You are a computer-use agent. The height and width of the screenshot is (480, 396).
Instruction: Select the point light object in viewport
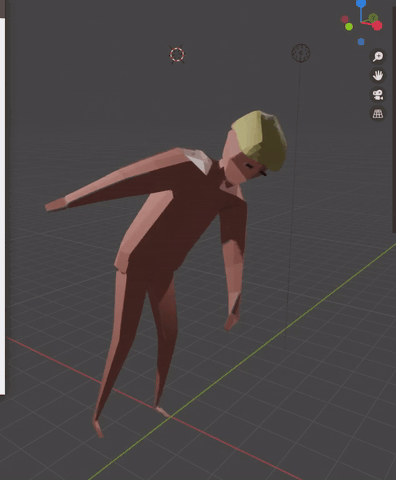pos(301,53)
